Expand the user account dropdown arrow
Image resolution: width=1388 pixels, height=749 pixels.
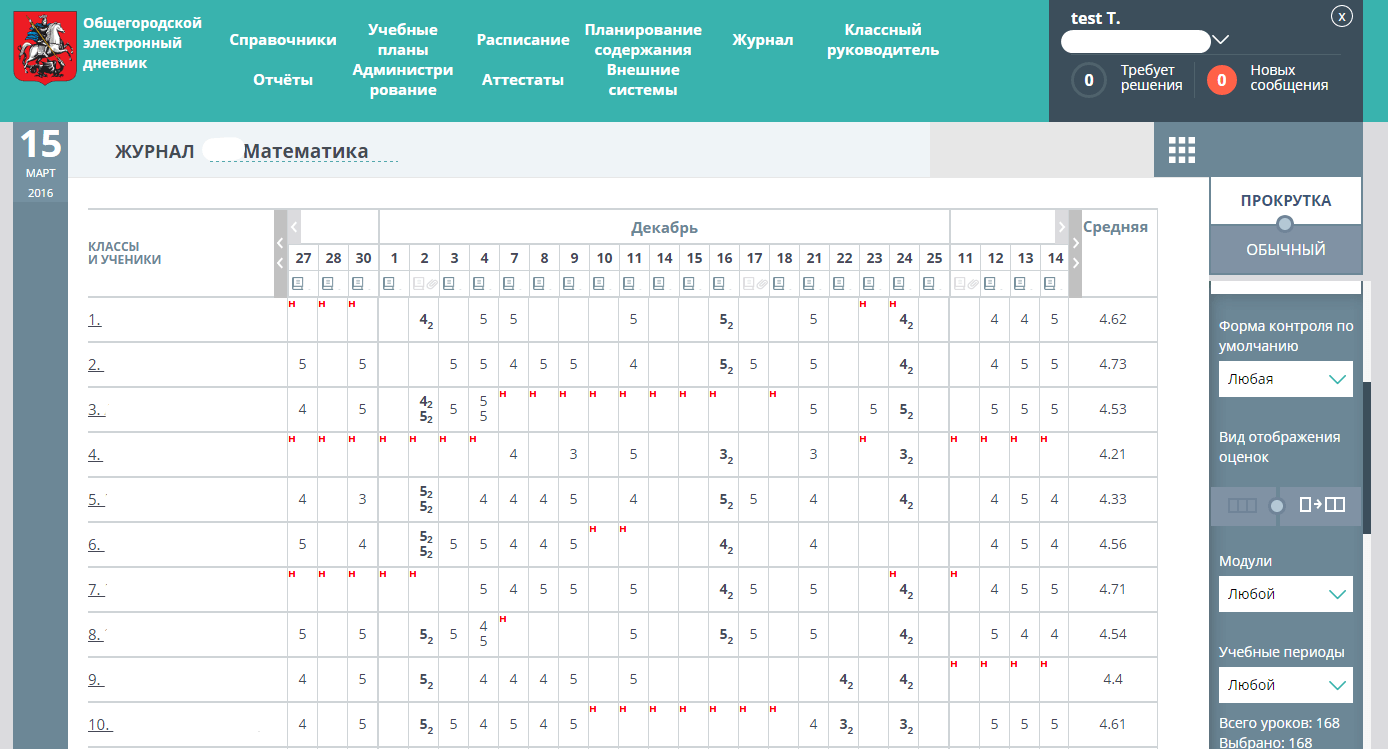(x=1220, y=40)
